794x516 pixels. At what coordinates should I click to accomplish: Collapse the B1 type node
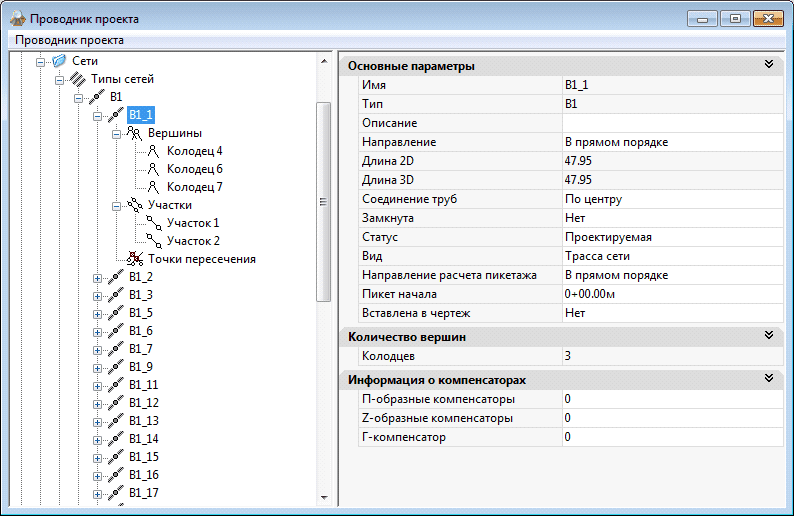[78, 98]
